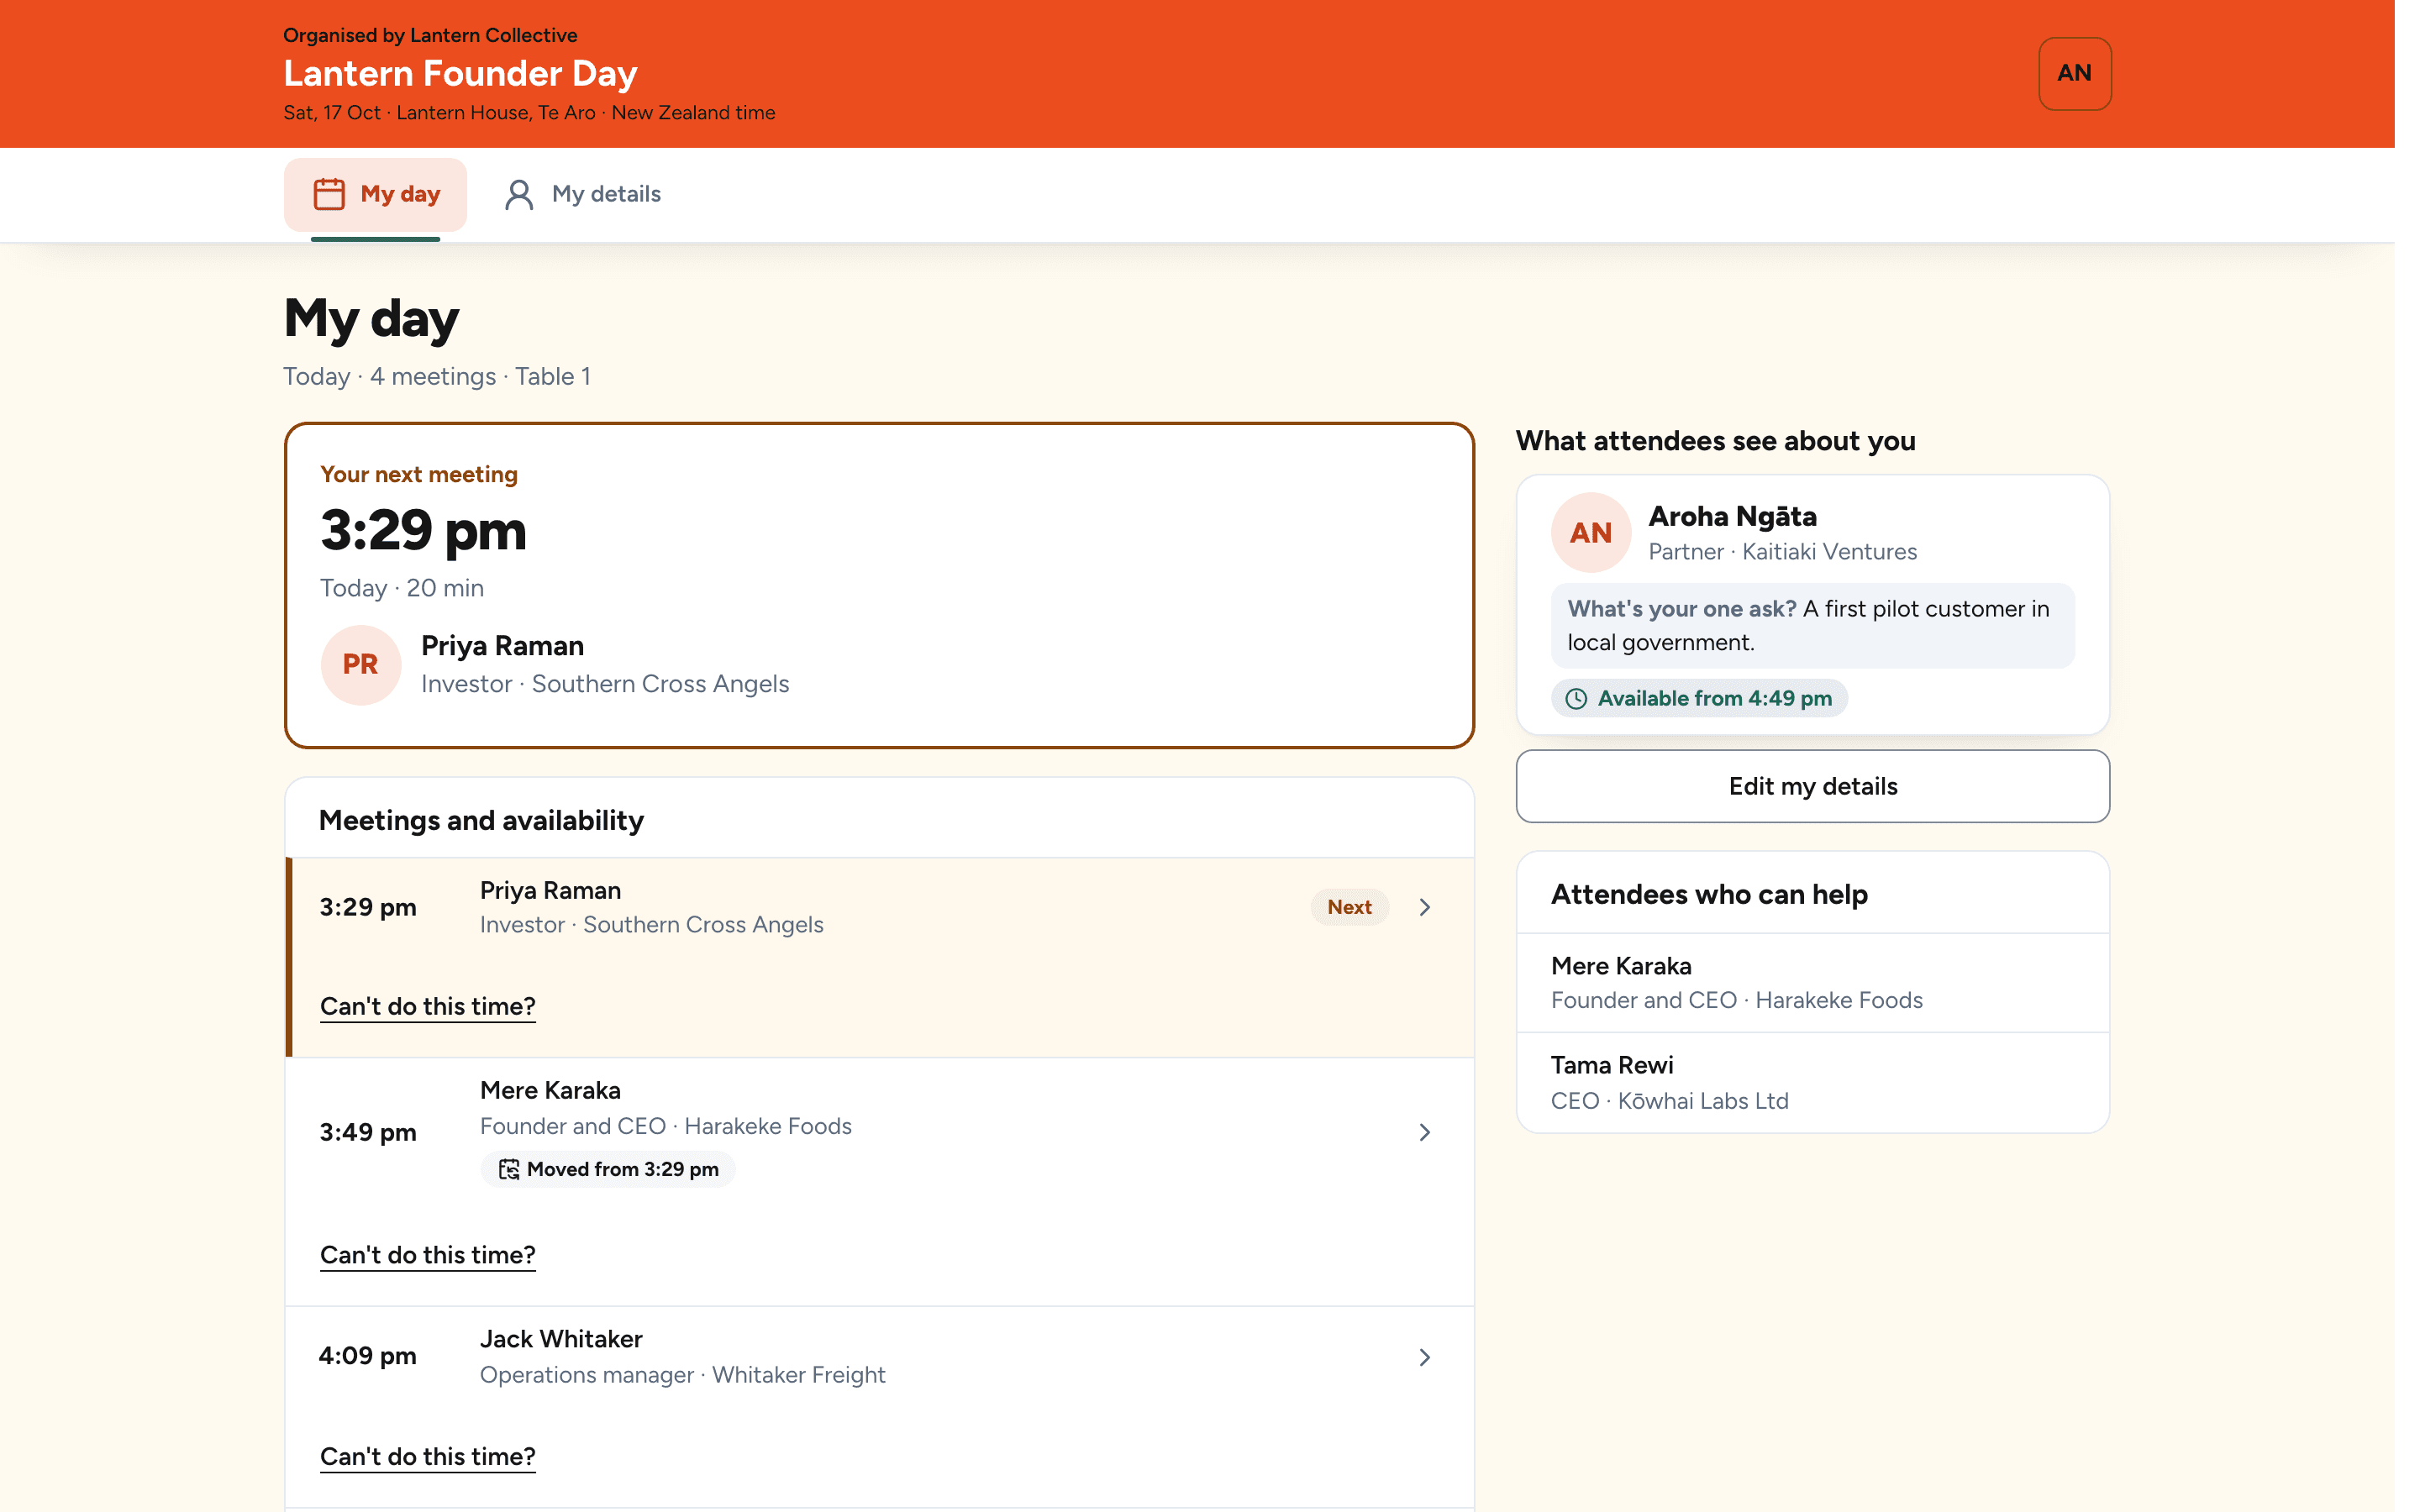This screenshot has width=2420, height=1512.
Task: Click Today · 4 meetings · Table 1 summary
Action: click(x=437, y=377)
